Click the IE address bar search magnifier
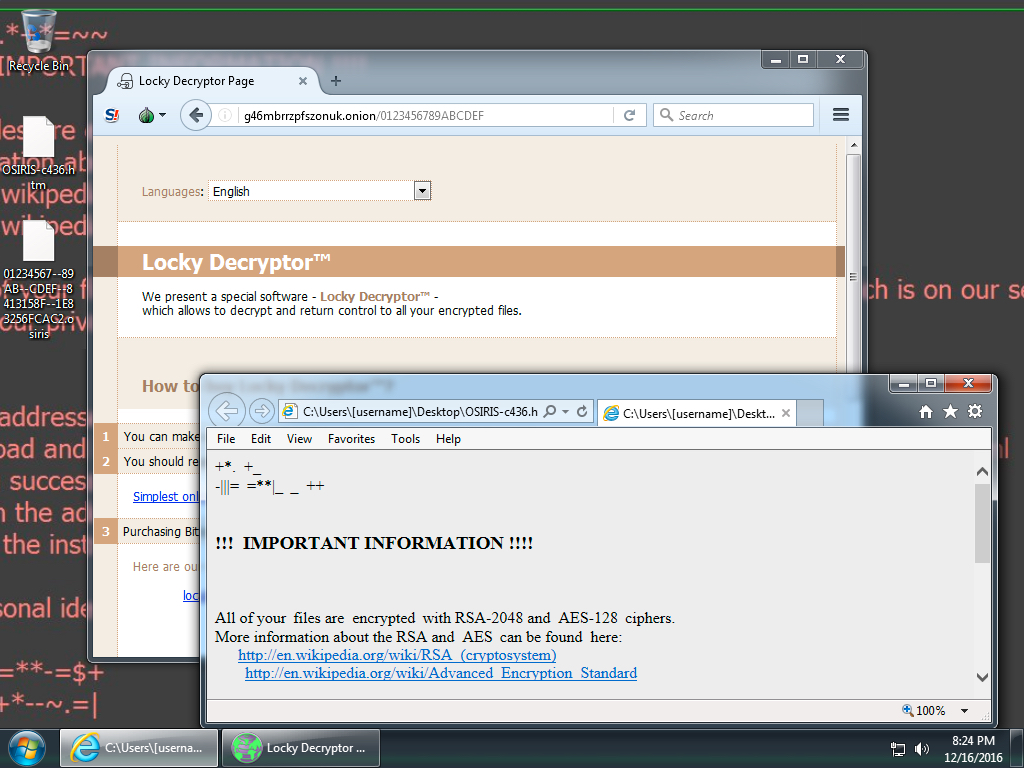 pos(550,411)
